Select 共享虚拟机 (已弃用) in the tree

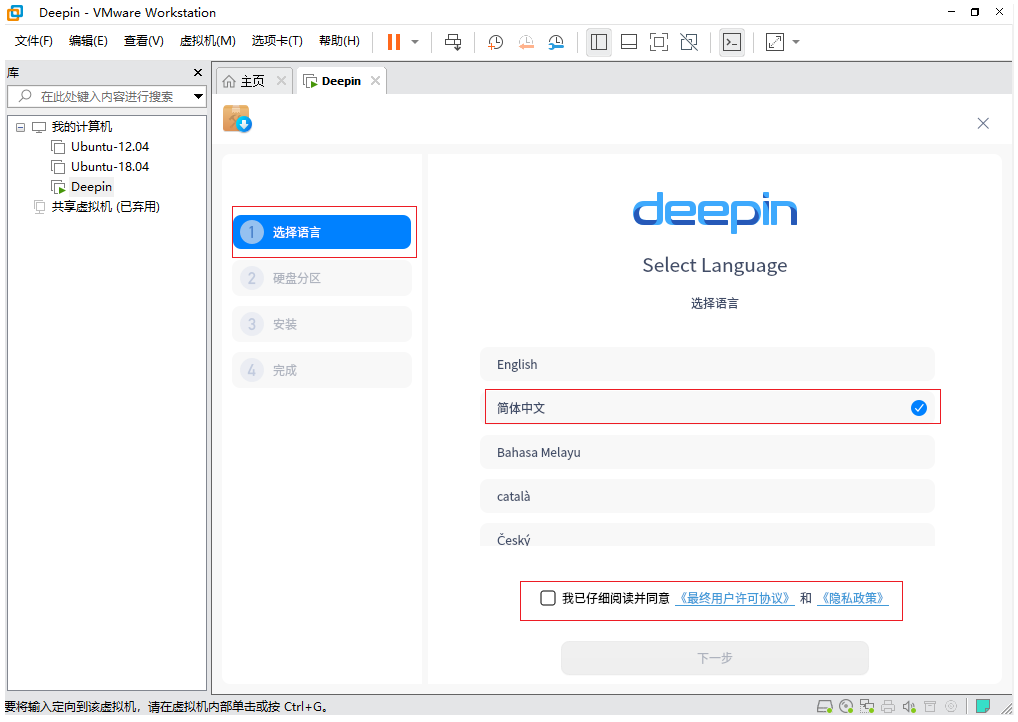click(105, 207)
